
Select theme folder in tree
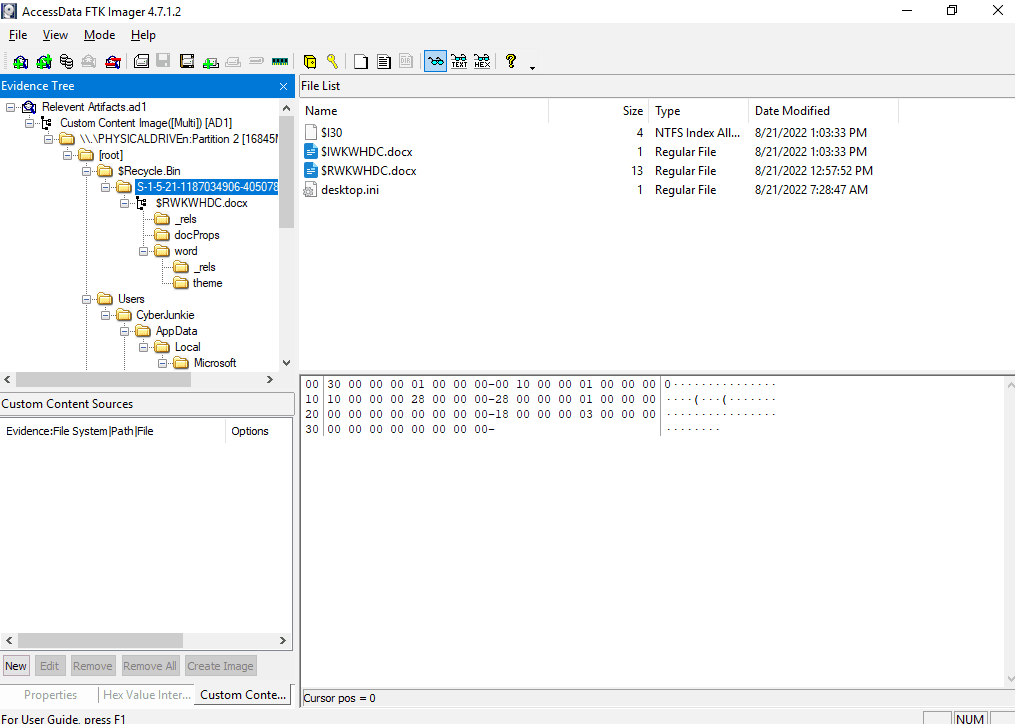tap(207, 283)
